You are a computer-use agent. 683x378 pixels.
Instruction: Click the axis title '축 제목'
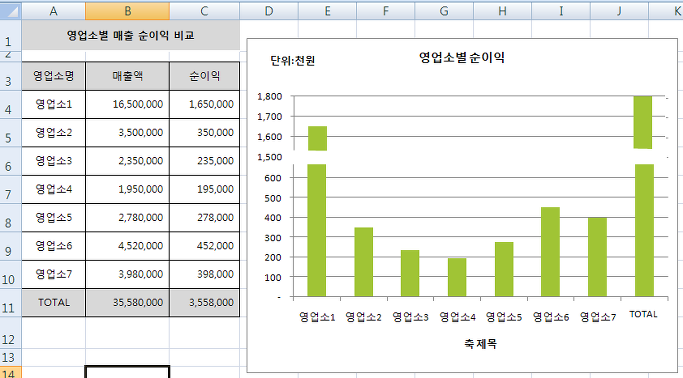pos(480,344)
